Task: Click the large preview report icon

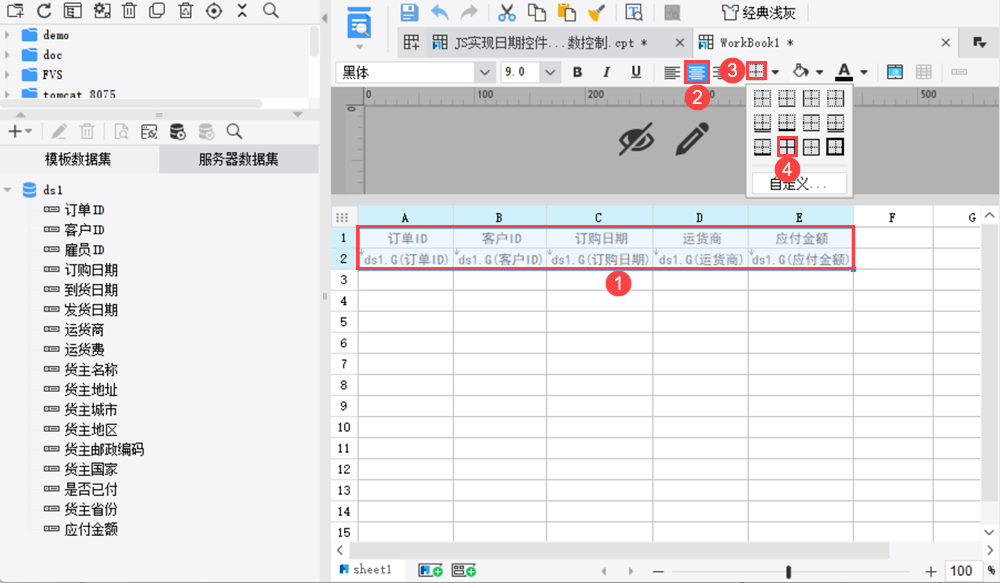Action: (x=359, y=24)
